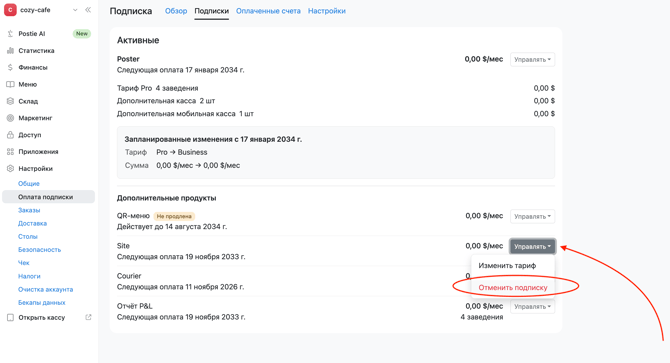Click the Склад box icon

coord(10,101)
